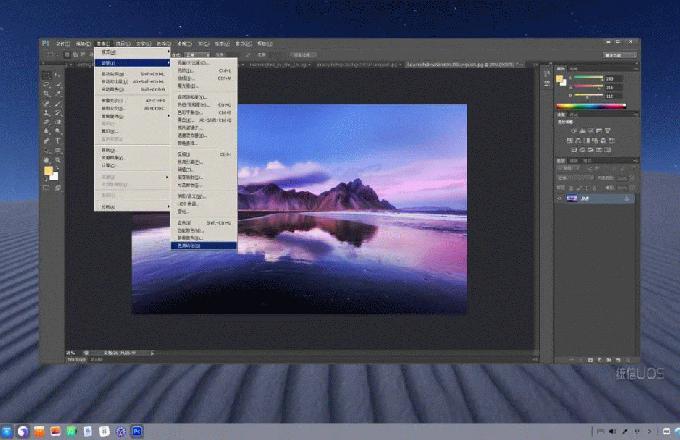Pick the Lasso tool
Image resolution: width=680 pixels, height=440 pixels.
point(47,86)
